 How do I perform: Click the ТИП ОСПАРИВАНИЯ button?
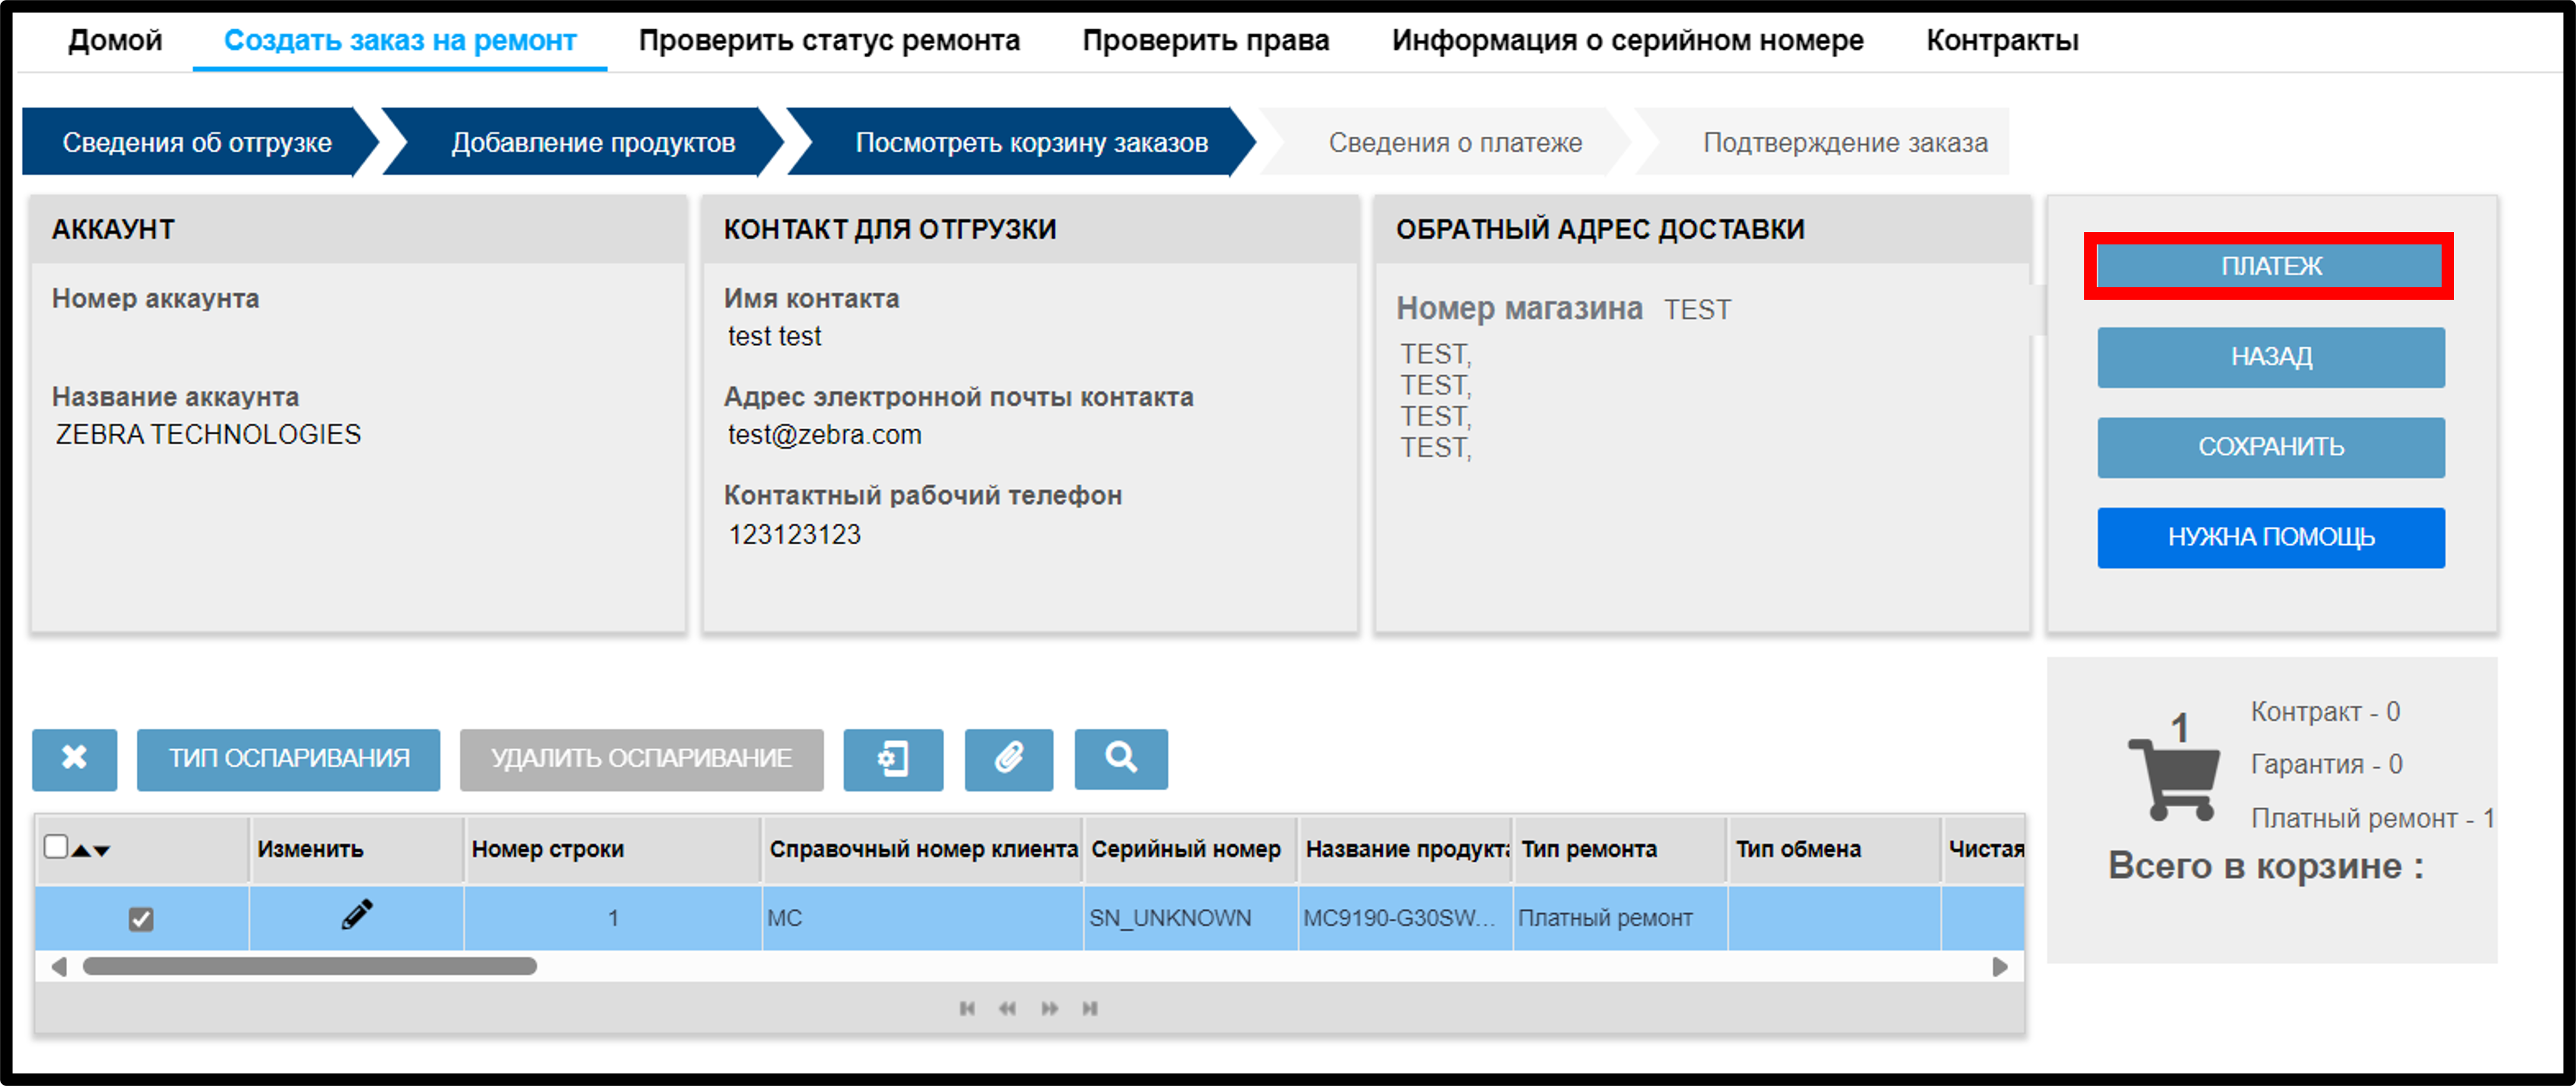click(x=288, y=759)
